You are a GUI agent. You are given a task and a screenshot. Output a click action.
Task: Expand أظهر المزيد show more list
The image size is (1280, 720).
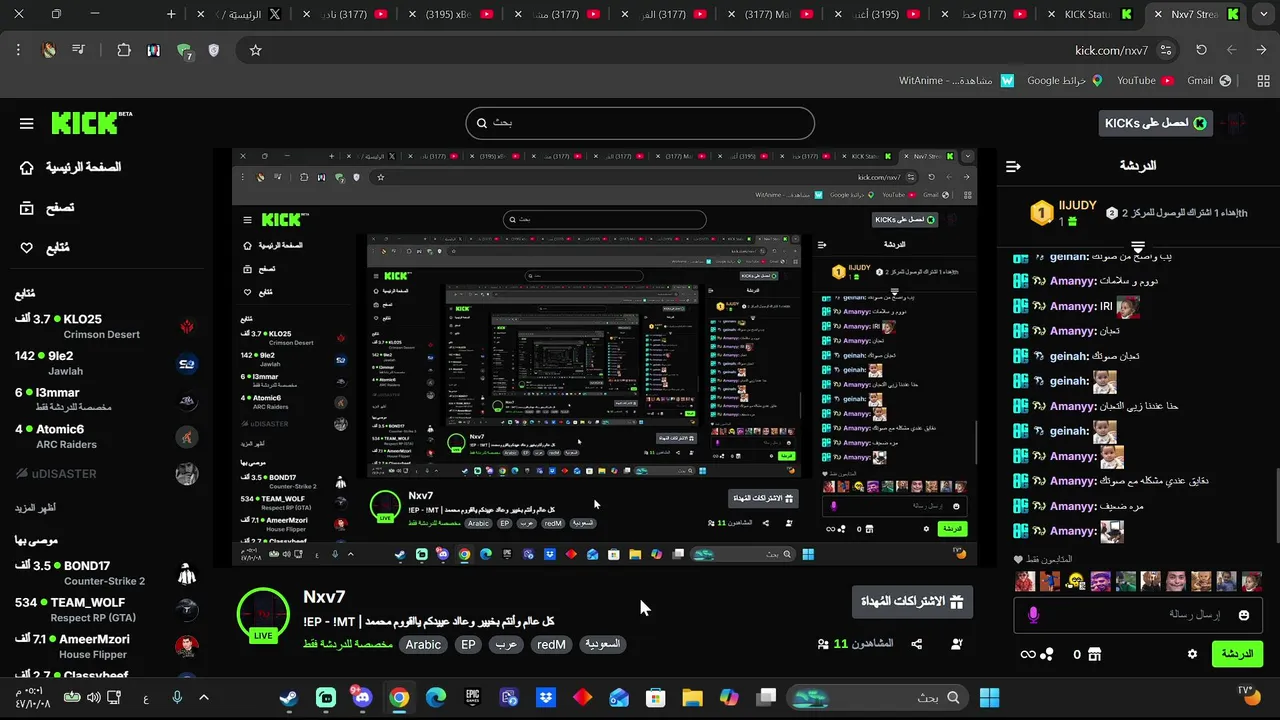[x=35, y=508]
